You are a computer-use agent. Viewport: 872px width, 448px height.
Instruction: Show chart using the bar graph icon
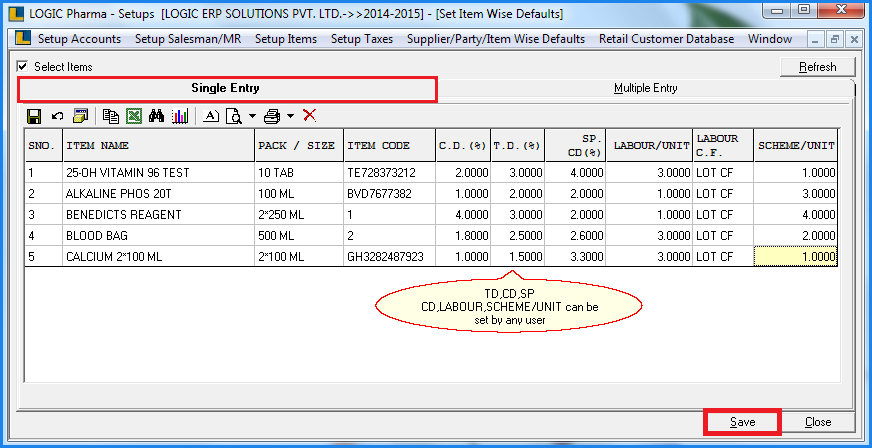180,116
